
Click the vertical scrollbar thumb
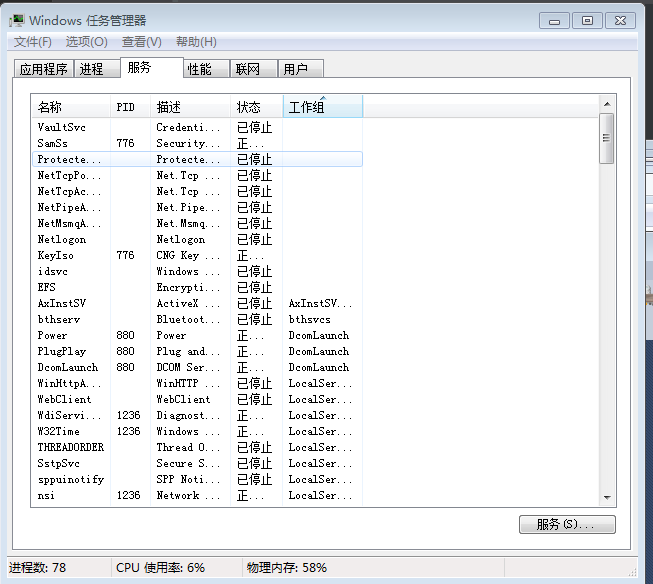pos(607,138)
